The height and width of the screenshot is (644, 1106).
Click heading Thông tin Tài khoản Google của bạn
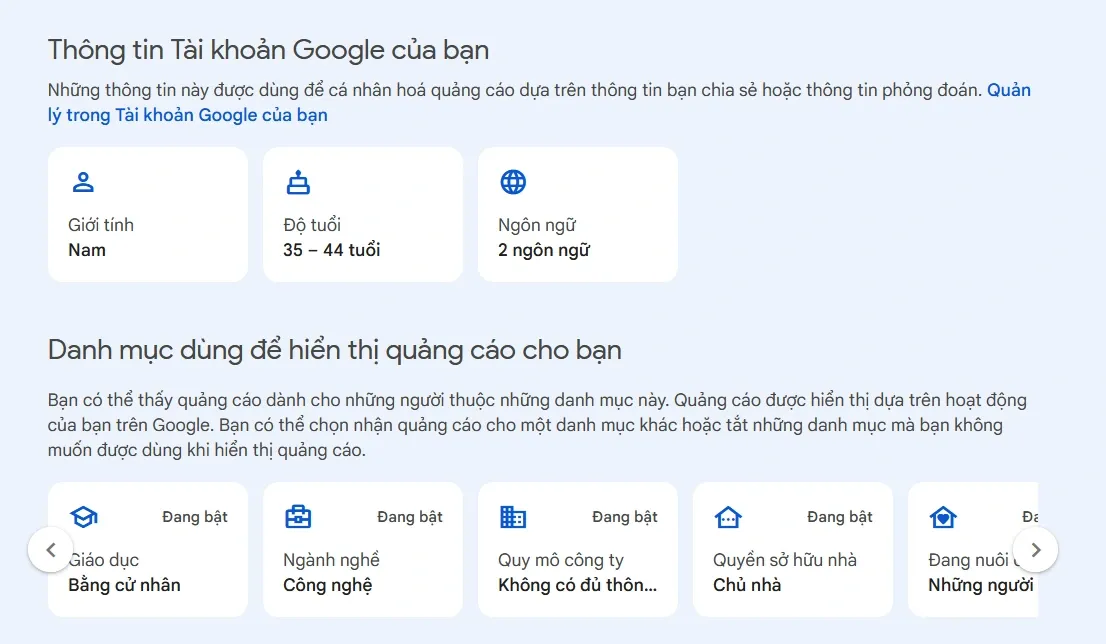[x=268, y=50]
